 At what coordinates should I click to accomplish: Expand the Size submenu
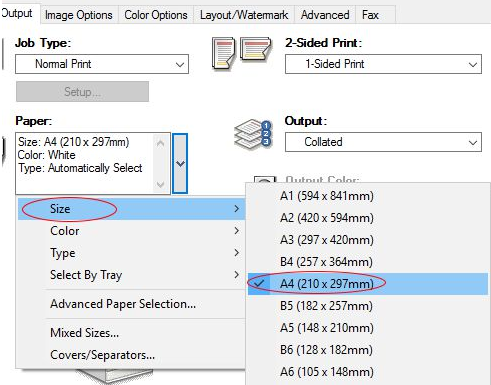(x=132, y=209)
